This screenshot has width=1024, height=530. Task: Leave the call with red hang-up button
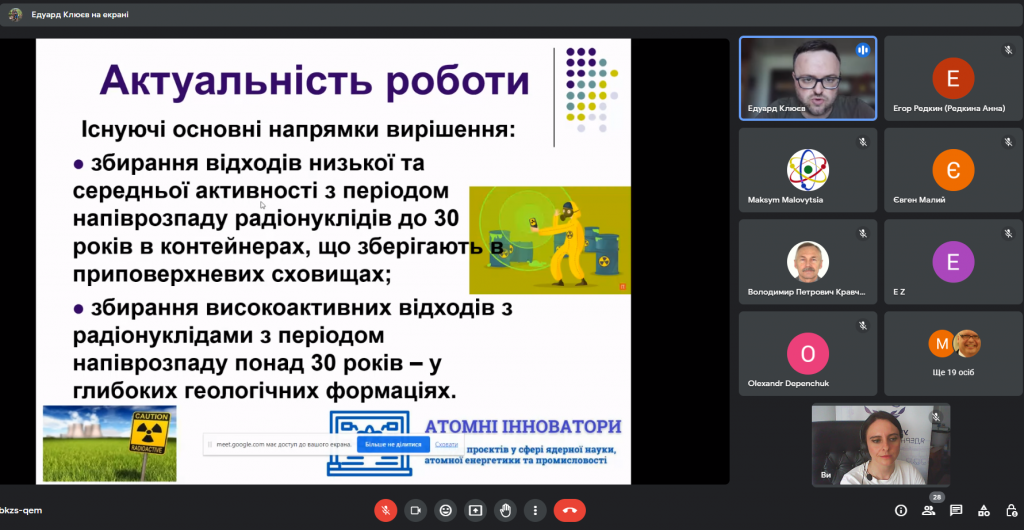(x=570, y=510)
